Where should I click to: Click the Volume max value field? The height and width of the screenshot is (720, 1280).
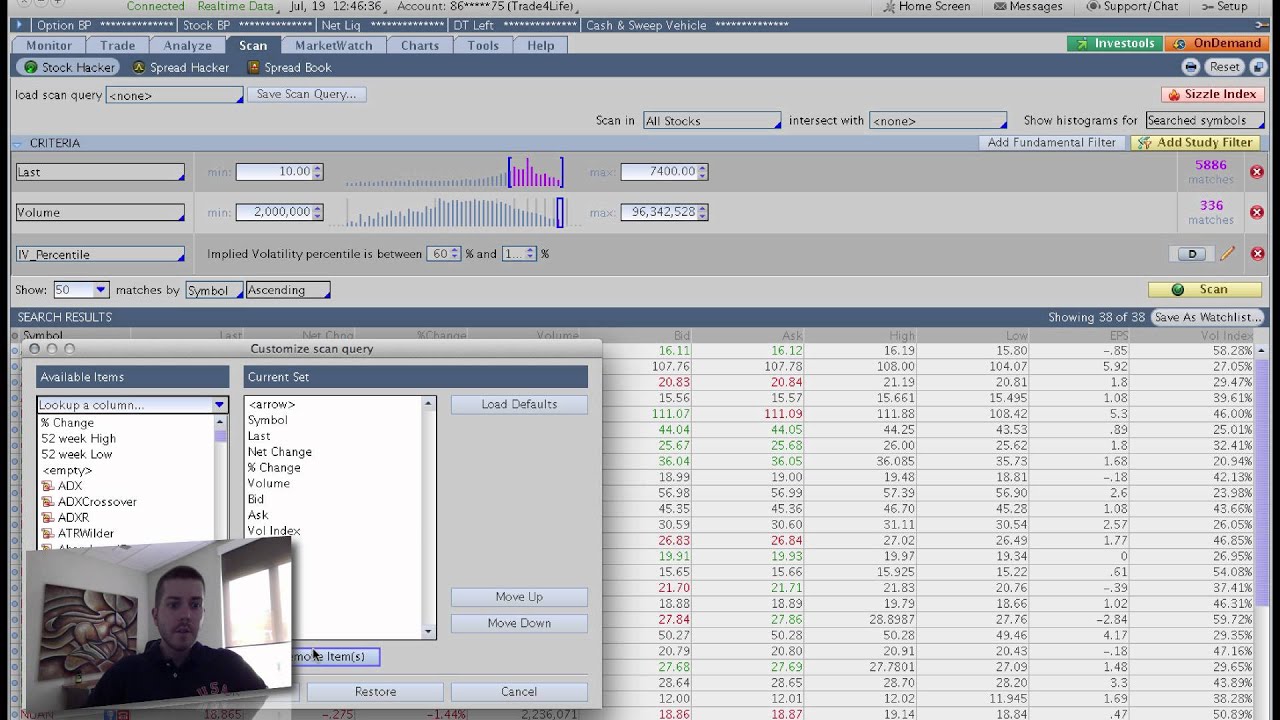(658, 212)
